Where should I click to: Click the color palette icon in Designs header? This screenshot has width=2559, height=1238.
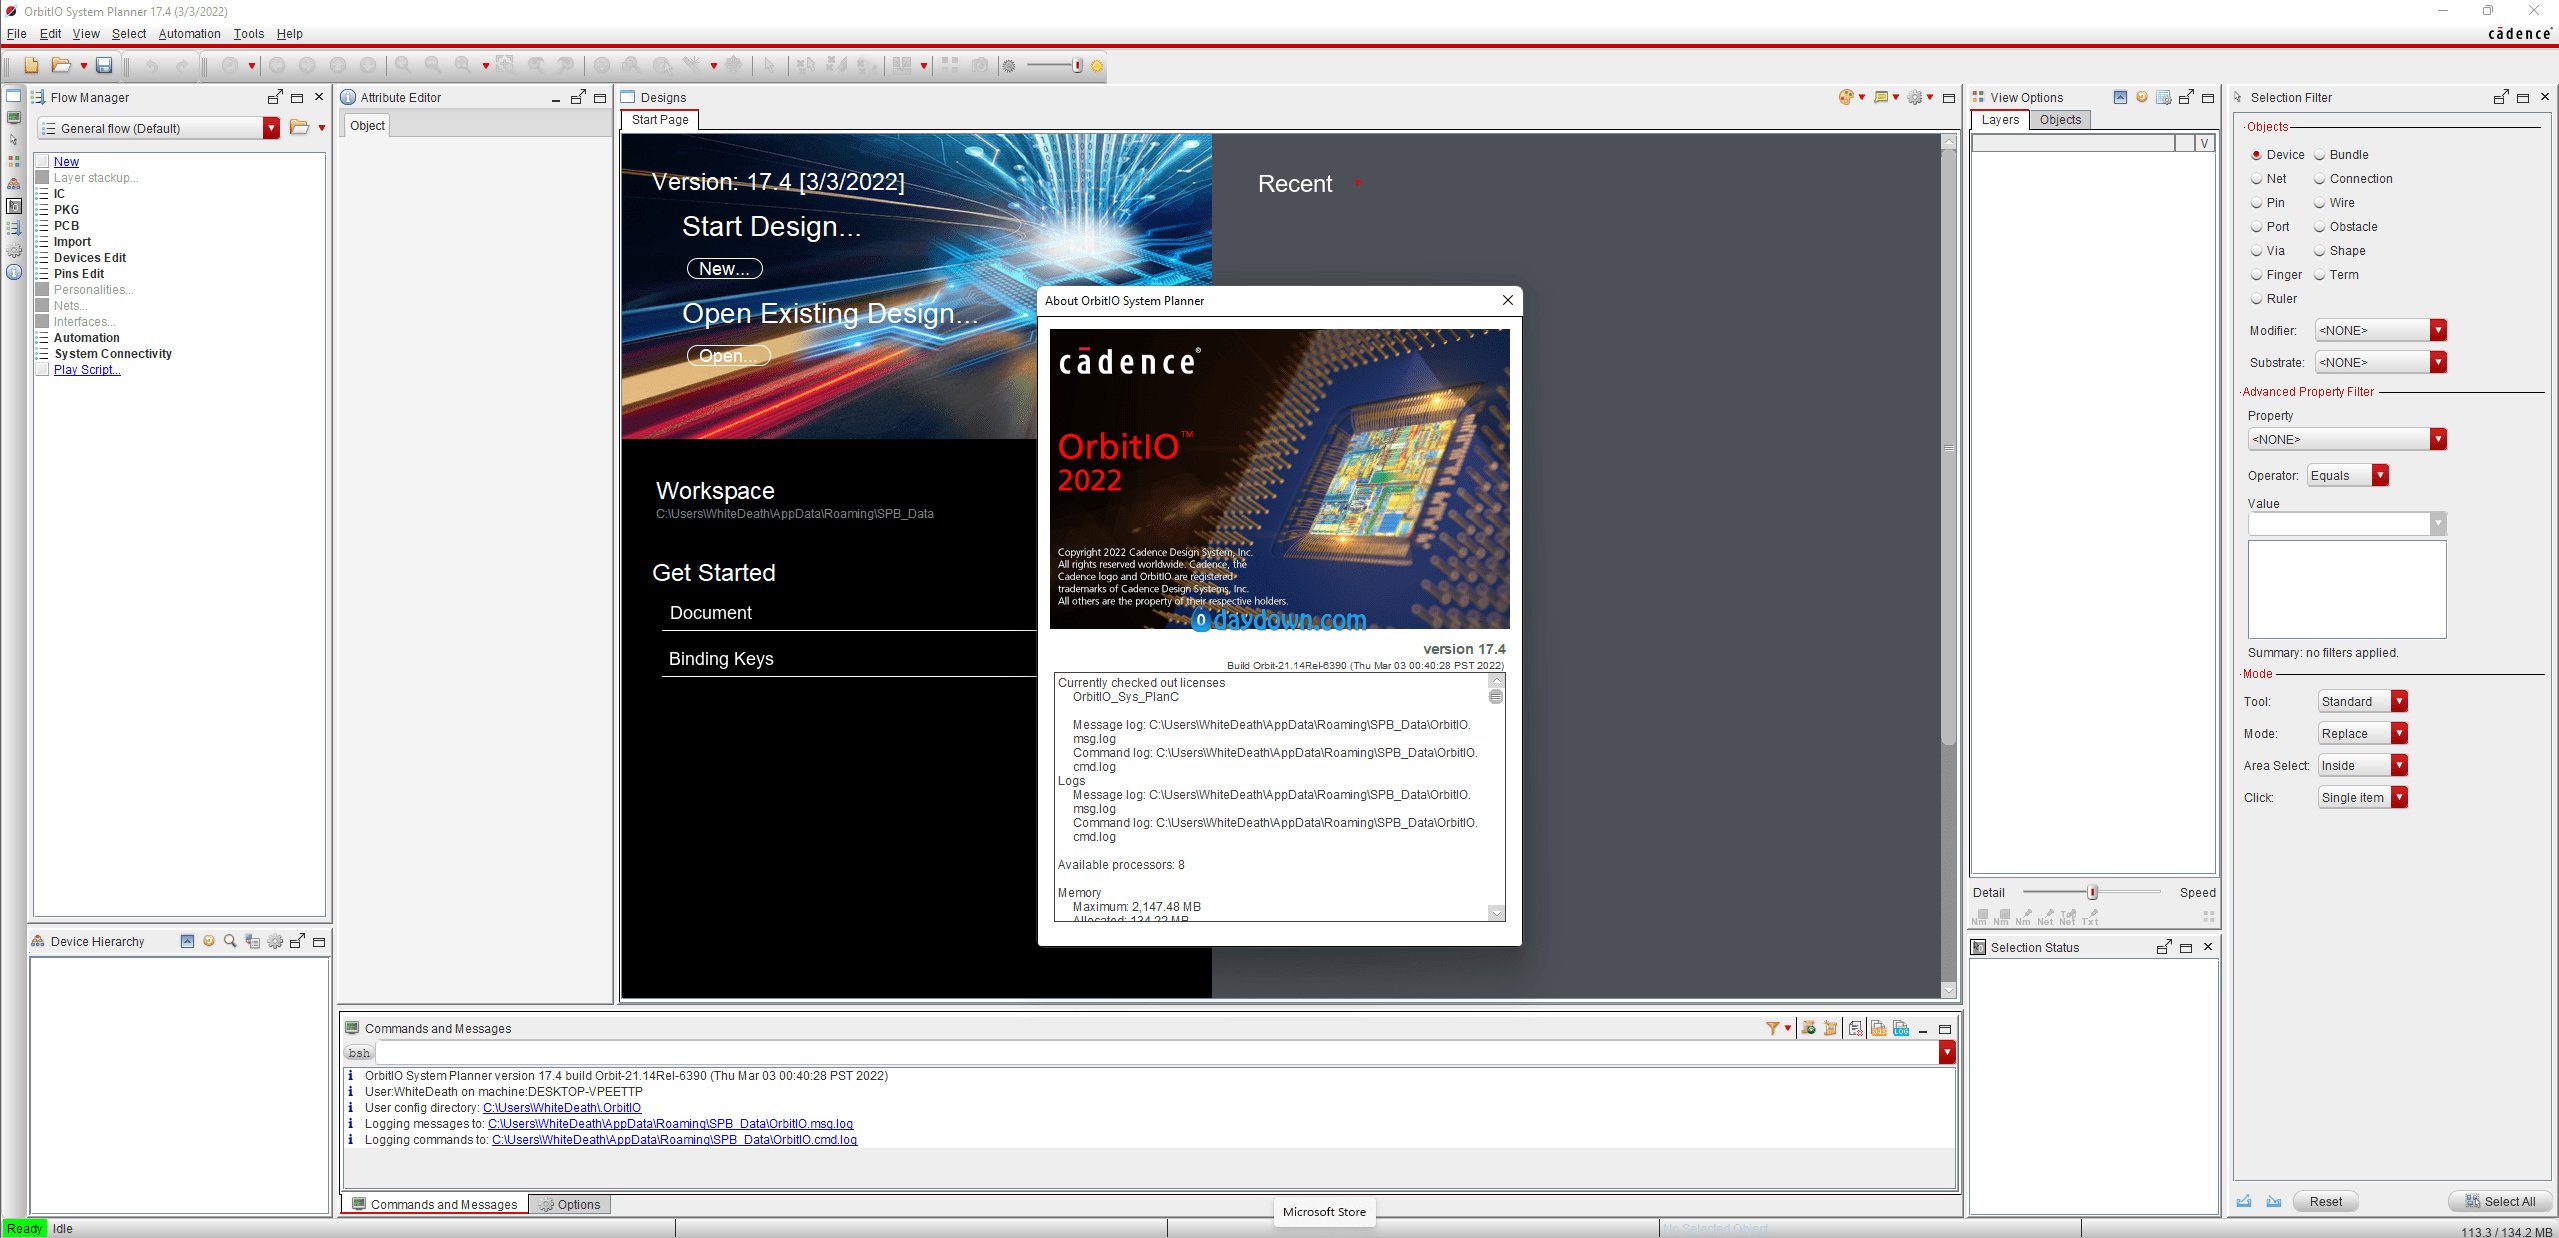pos(1846,97)
